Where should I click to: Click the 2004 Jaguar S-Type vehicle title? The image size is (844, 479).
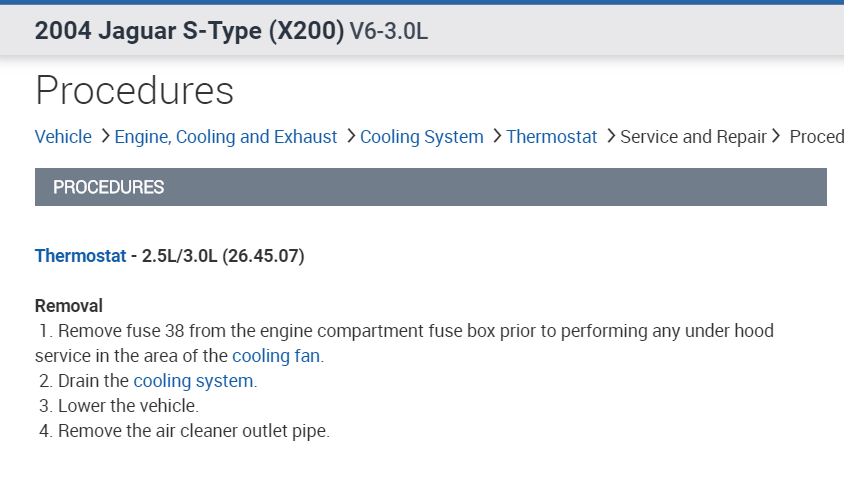click(x=189, y=30)
